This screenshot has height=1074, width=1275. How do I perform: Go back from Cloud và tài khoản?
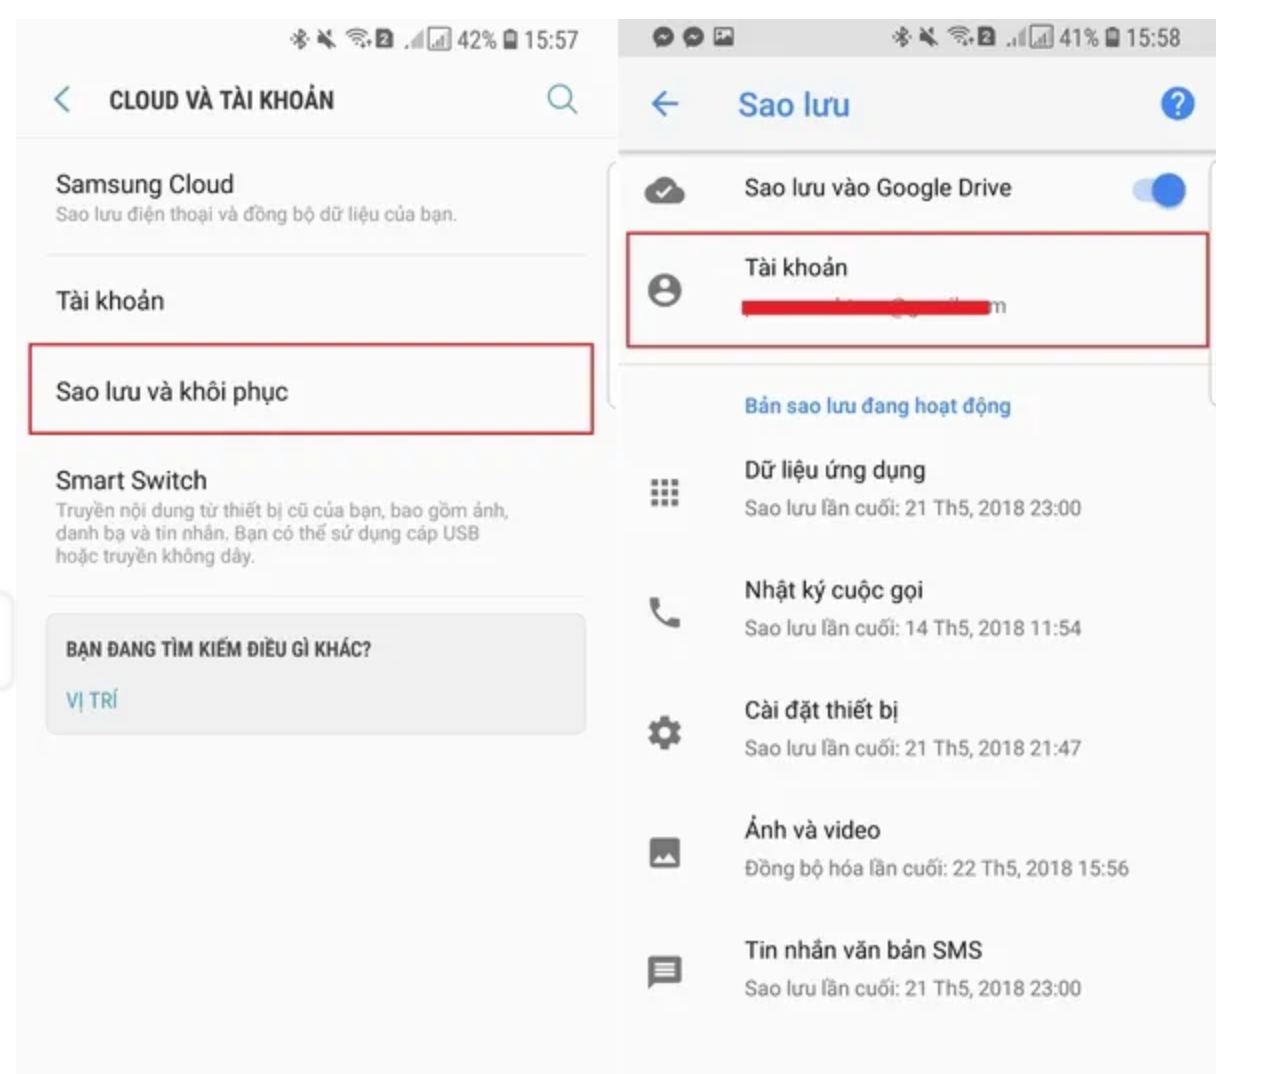(x=62, y=99)
